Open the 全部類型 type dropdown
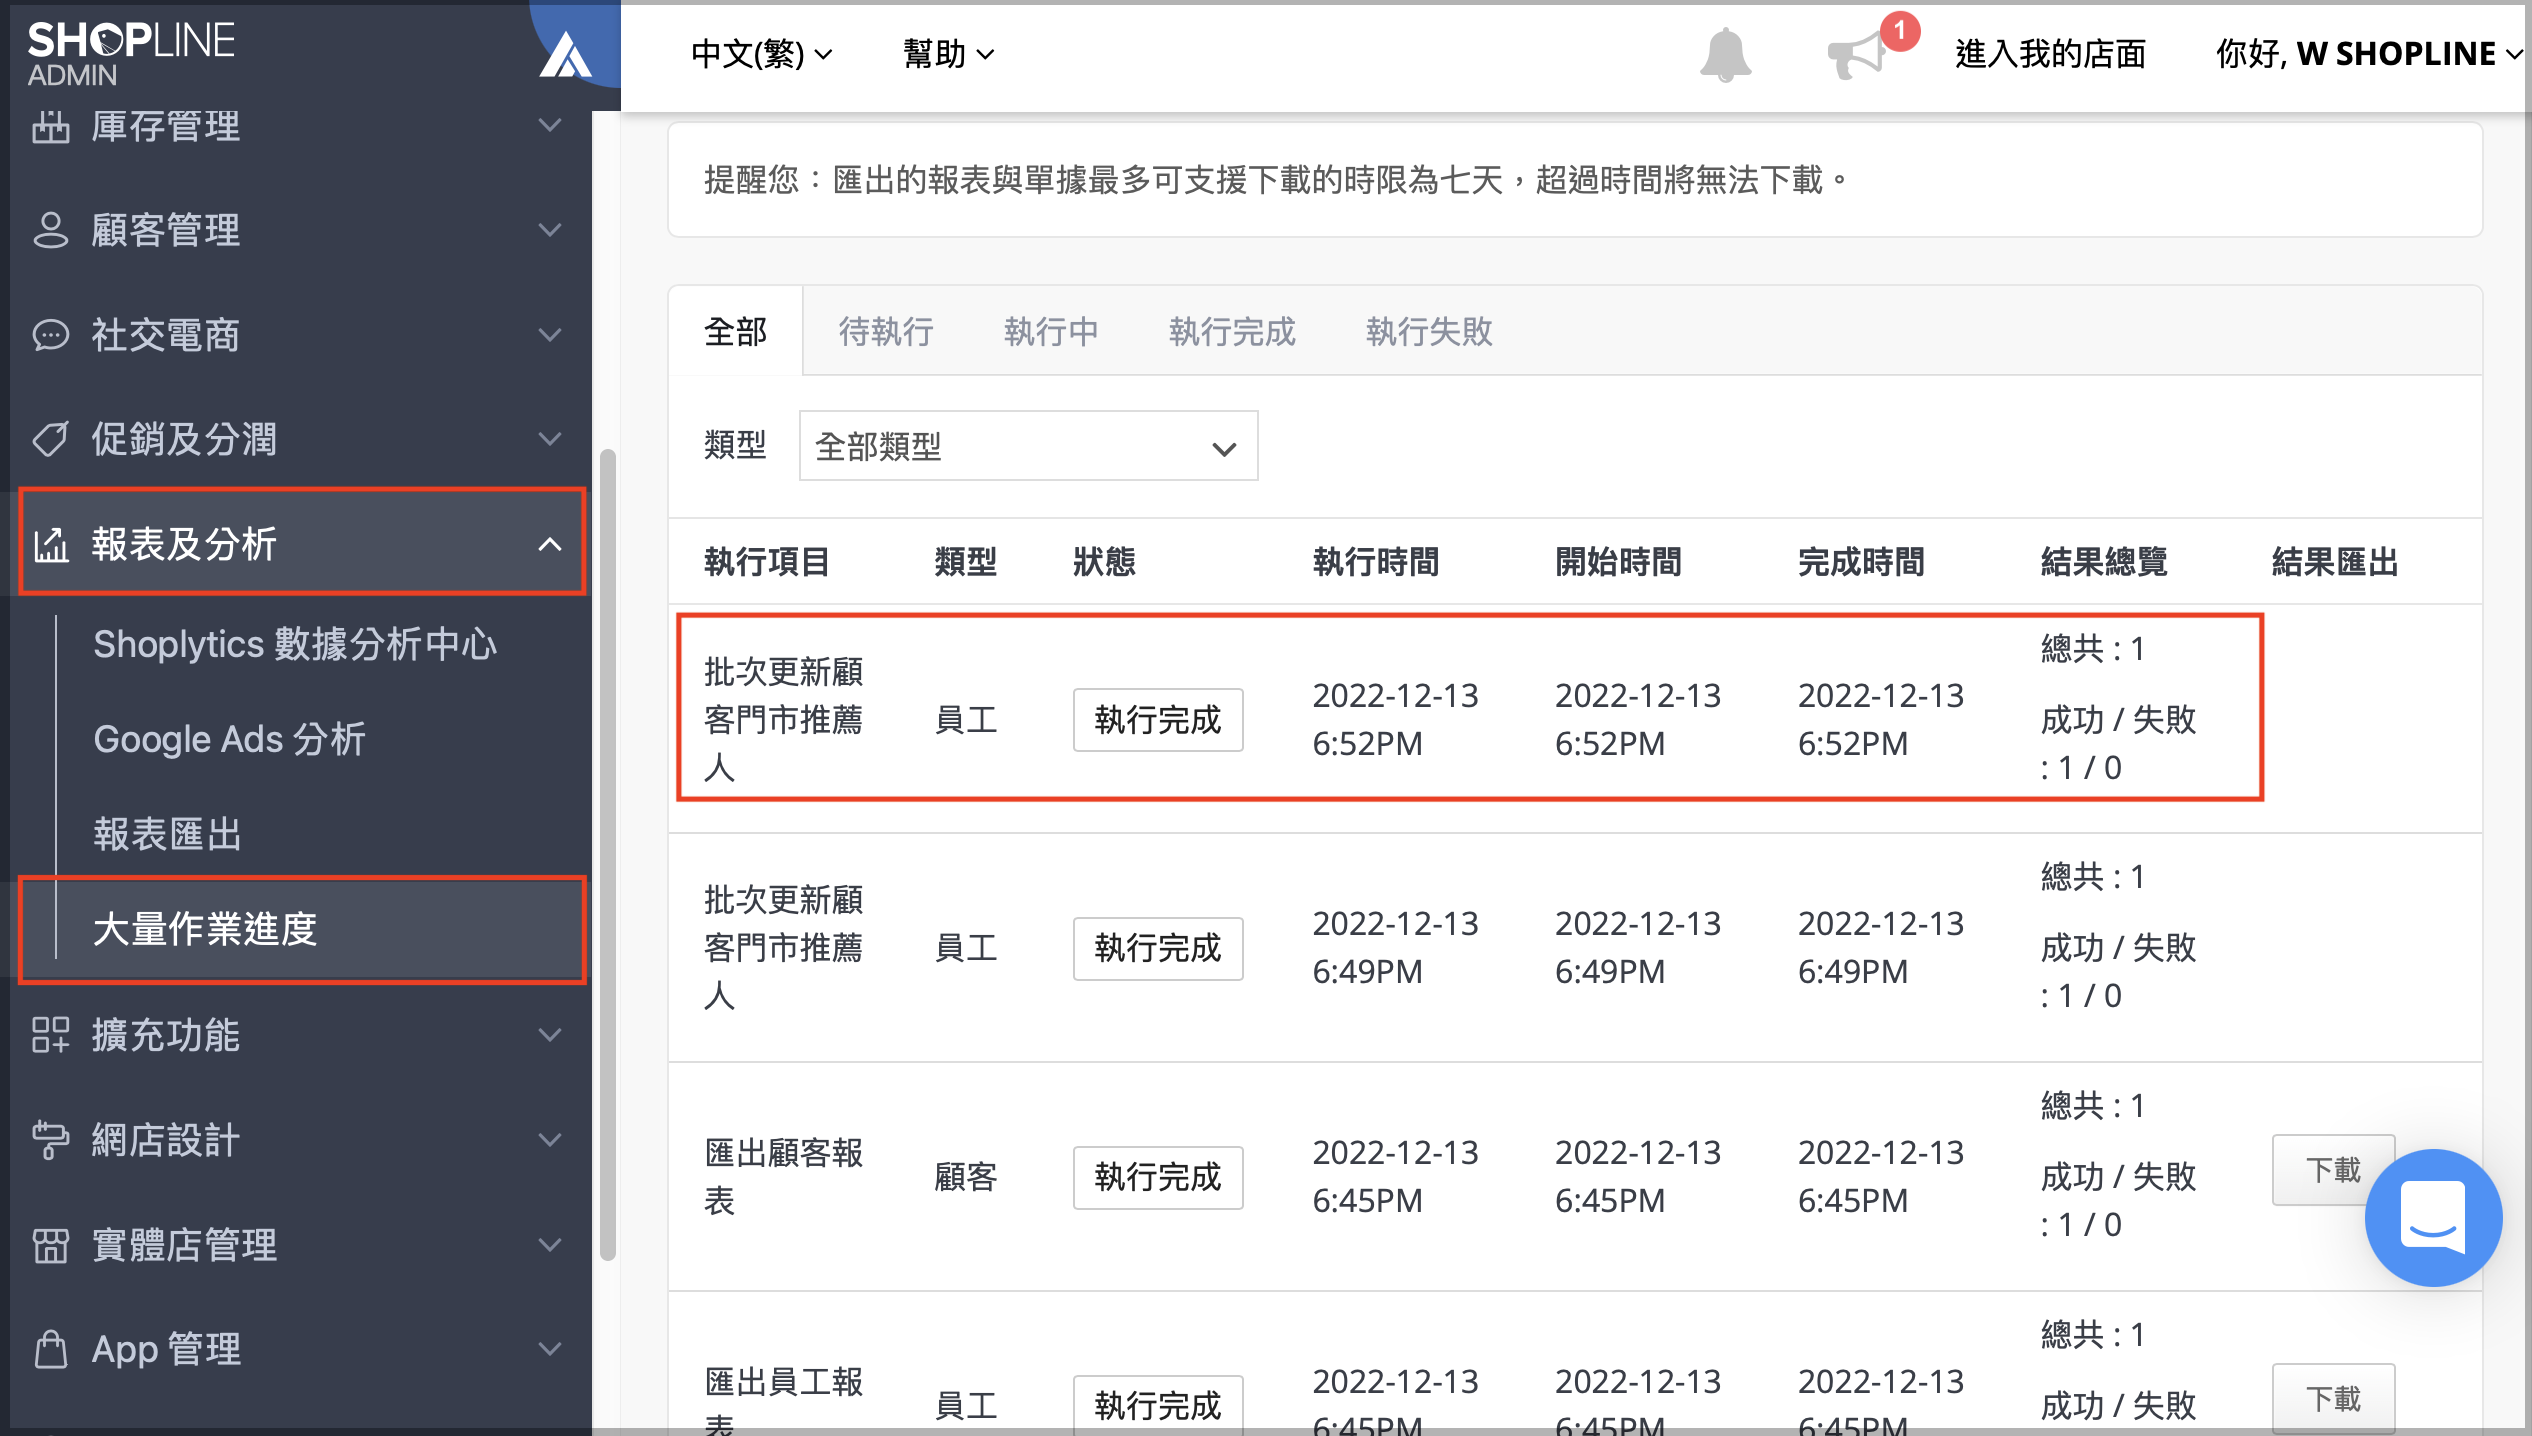This screenshot has height=1436, width=2532. [x=1028, y=446]
